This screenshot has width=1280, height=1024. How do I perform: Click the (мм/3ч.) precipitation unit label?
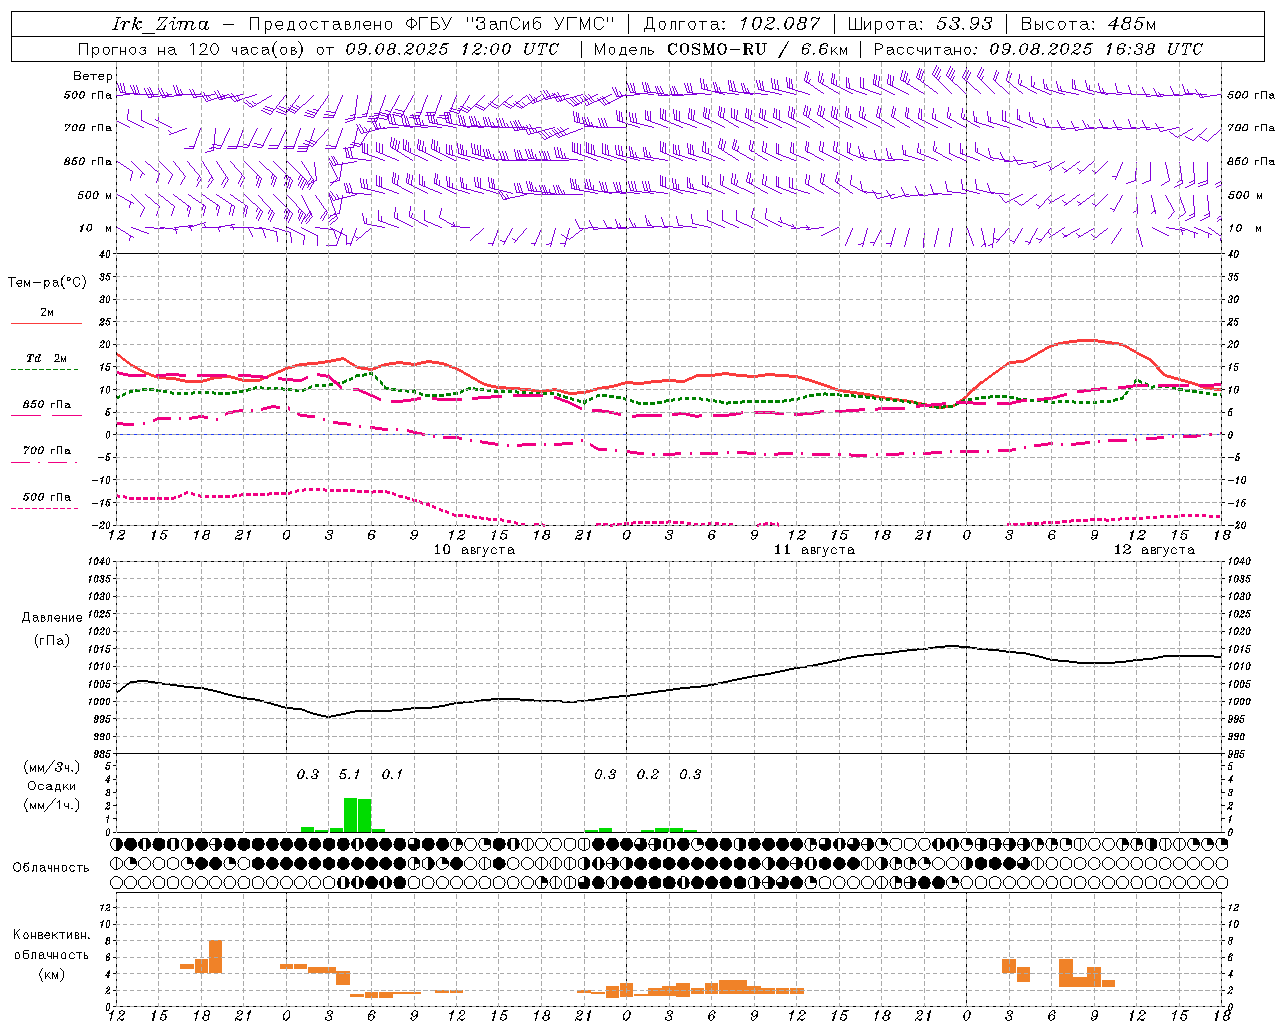click(x=52, y=768)
